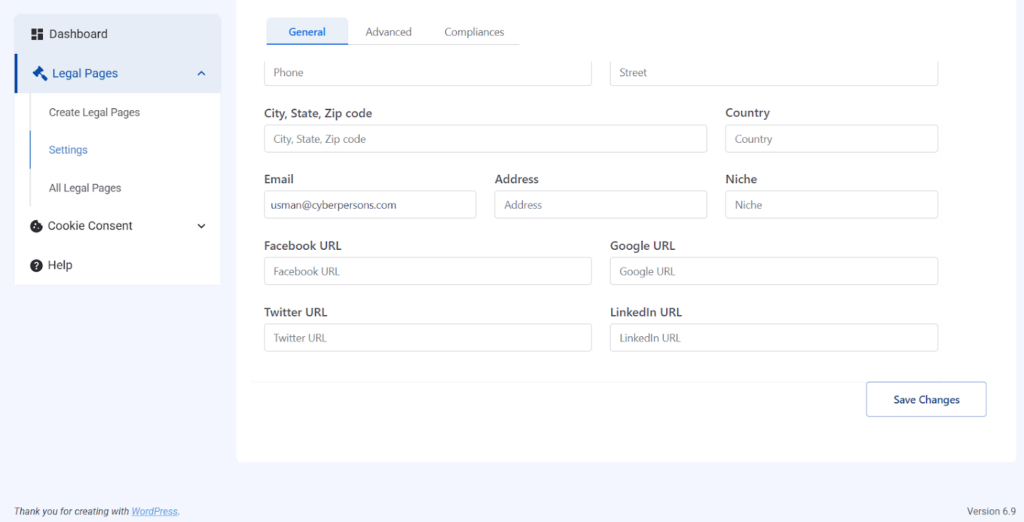Switch to the Advanced tab
1024x522 pixels.
coord(388,32)
